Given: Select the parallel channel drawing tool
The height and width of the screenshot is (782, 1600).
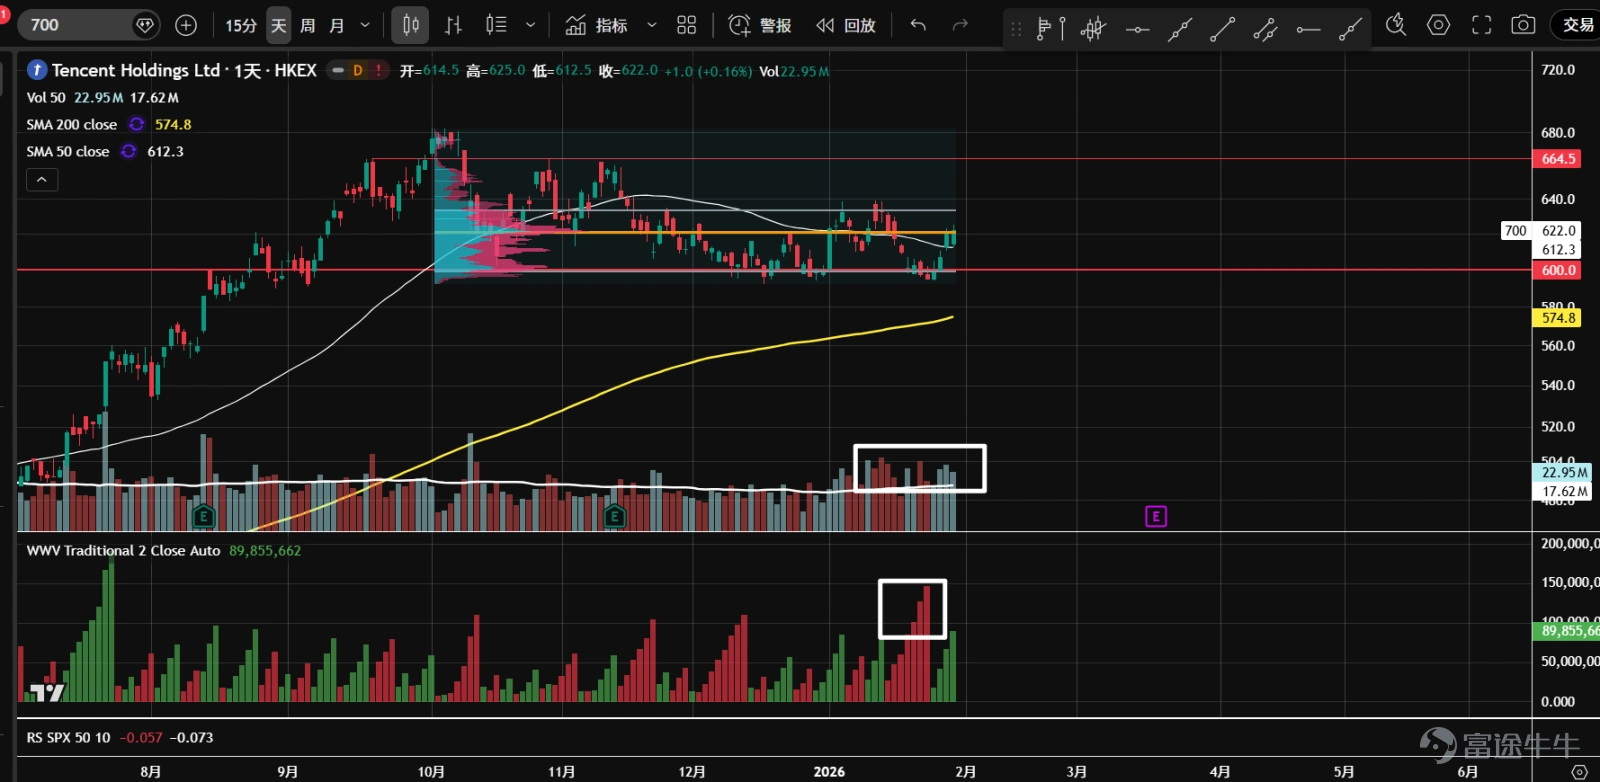Looking at the screenshot, I should (1265, 29).
